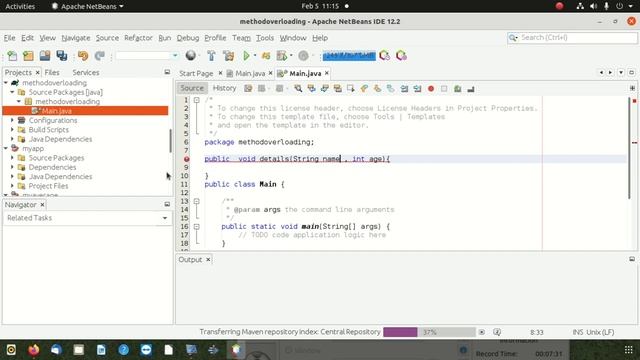The image size is (640, 360).
Task: Toggle the Source view button
Action: point(192,88)
